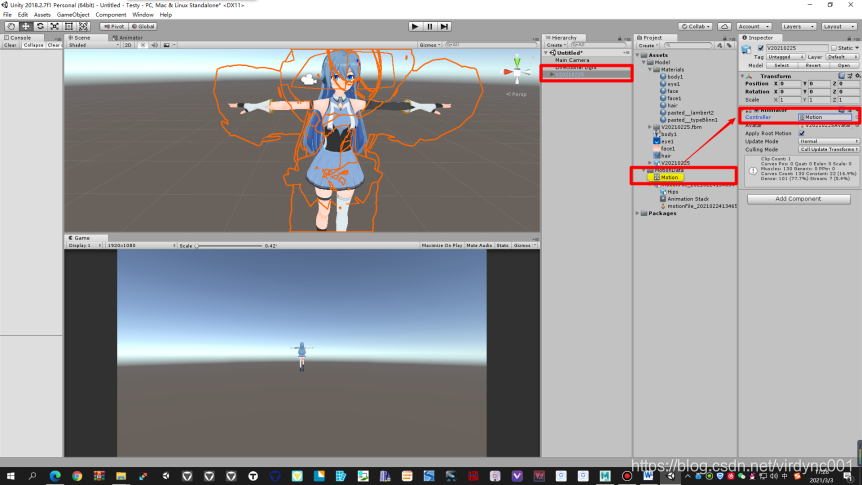The image size is (862, 485).
Task: Click the Pause button
Action: (430, 26)
